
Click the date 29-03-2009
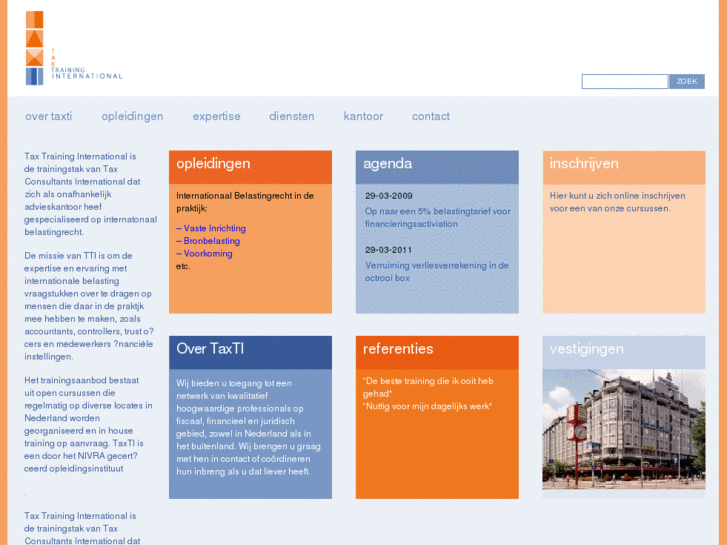tap(389, 196)
